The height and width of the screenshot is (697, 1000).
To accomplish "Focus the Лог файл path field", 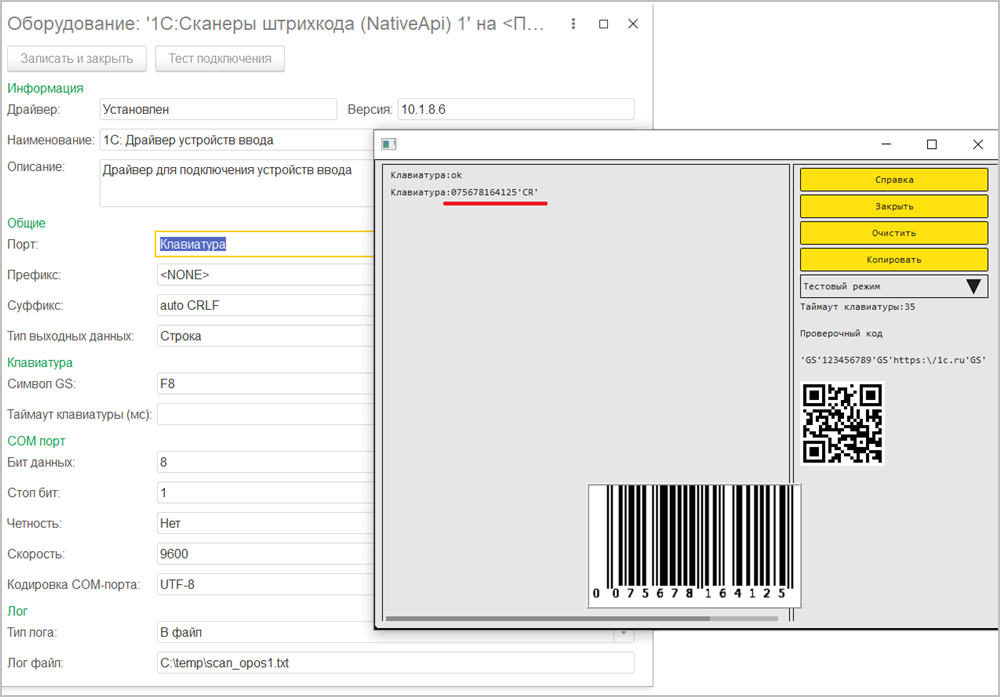I will (395, 663).
